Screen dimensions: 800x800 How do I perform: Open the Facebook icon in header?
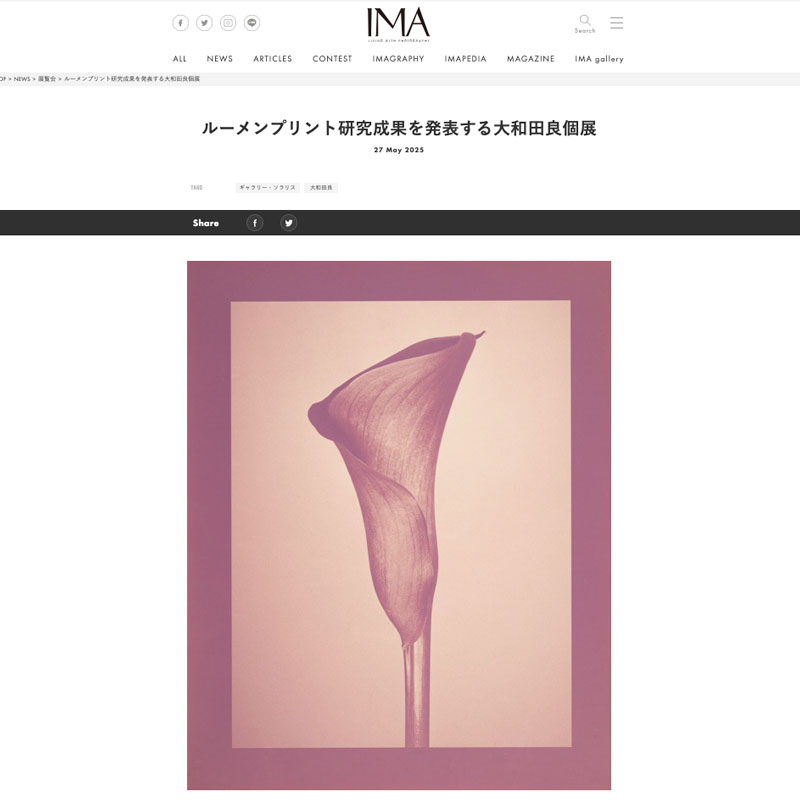(x=180, y=23)
